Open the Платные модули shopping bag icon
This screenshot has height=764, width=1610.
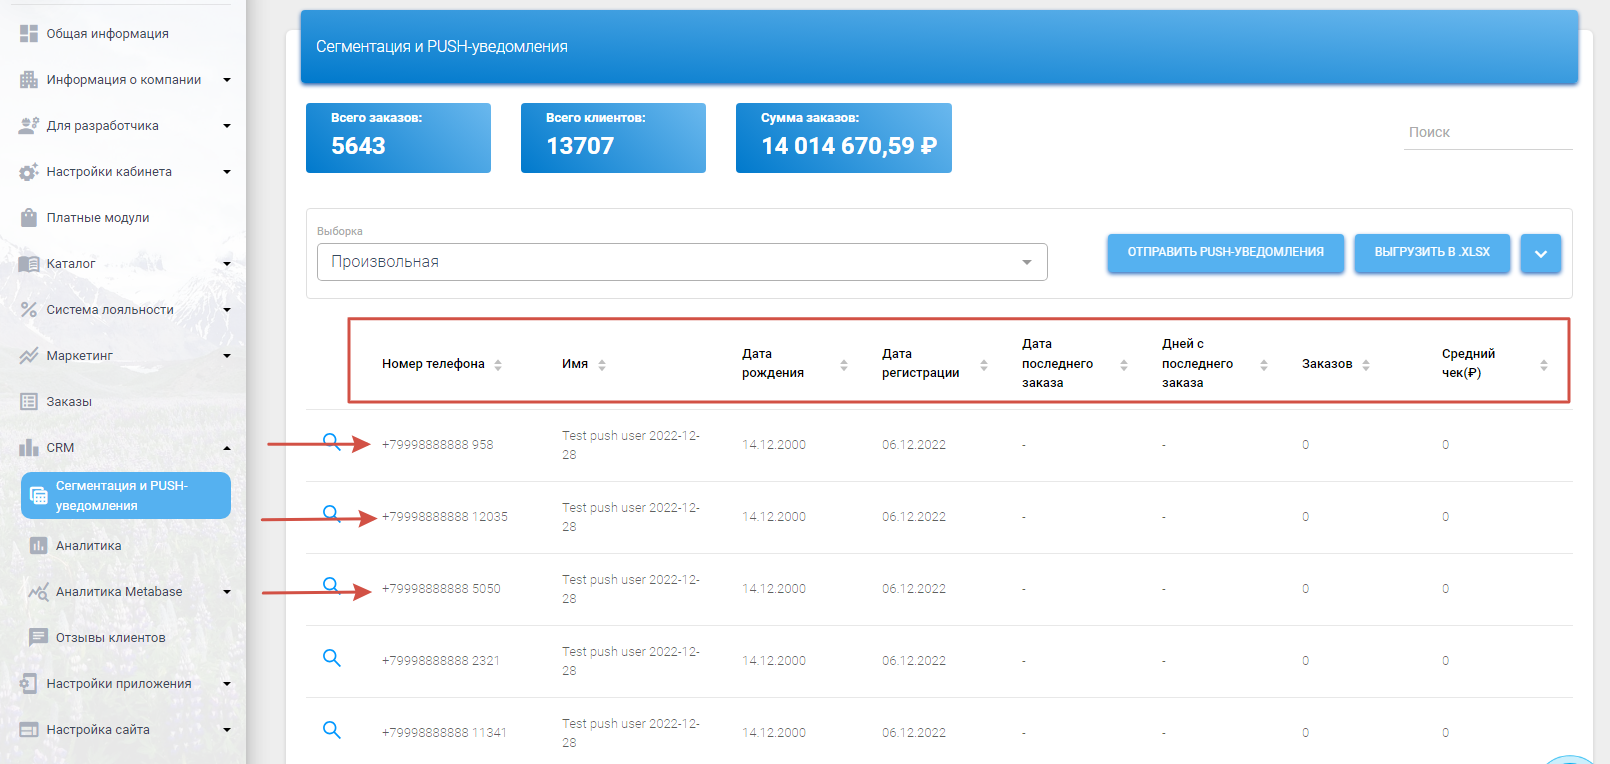click(29, 218)
